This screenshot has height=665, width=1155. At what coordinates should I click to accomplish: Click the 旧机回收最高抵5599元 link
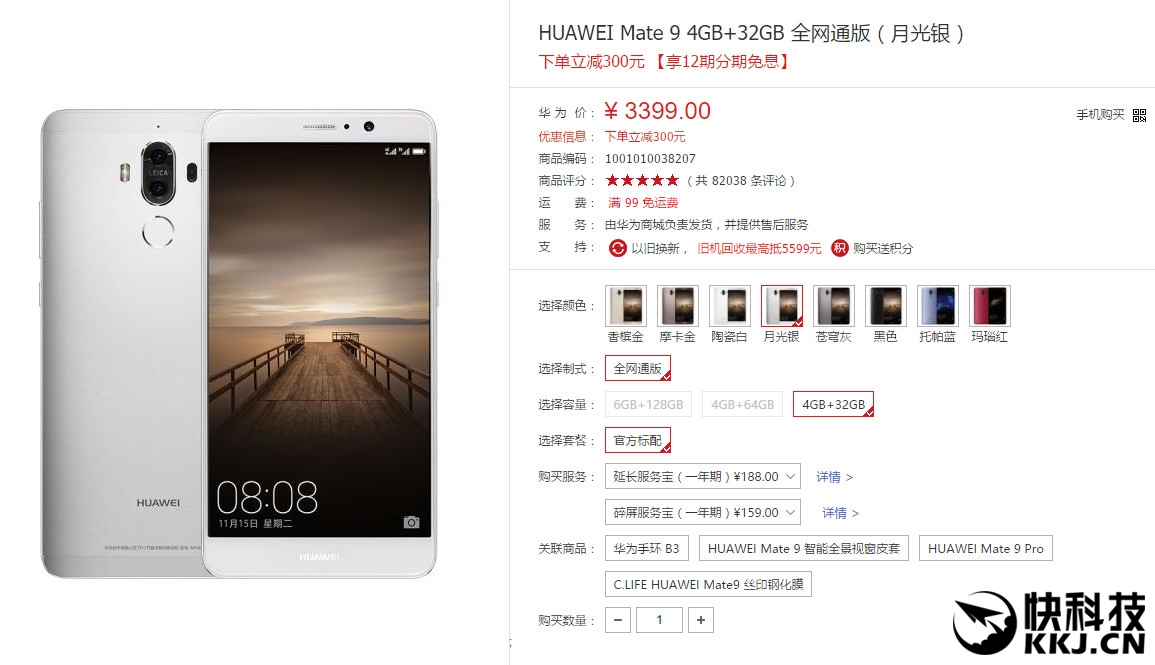pyautogui.click(x=759, y=249)
